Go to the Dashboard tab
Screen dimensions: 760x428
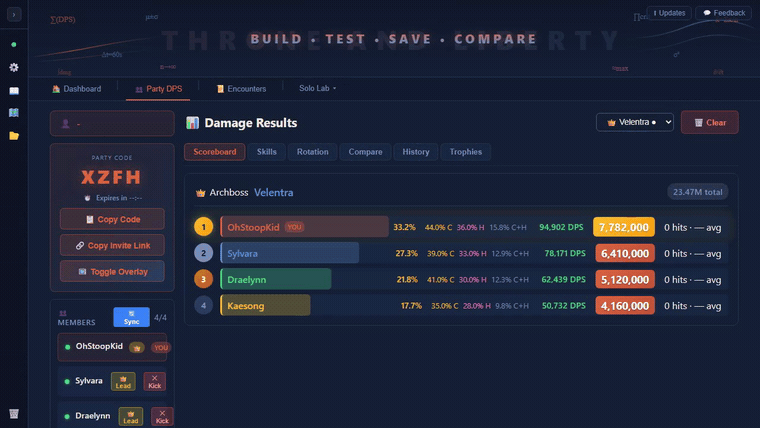click(77, 89)
